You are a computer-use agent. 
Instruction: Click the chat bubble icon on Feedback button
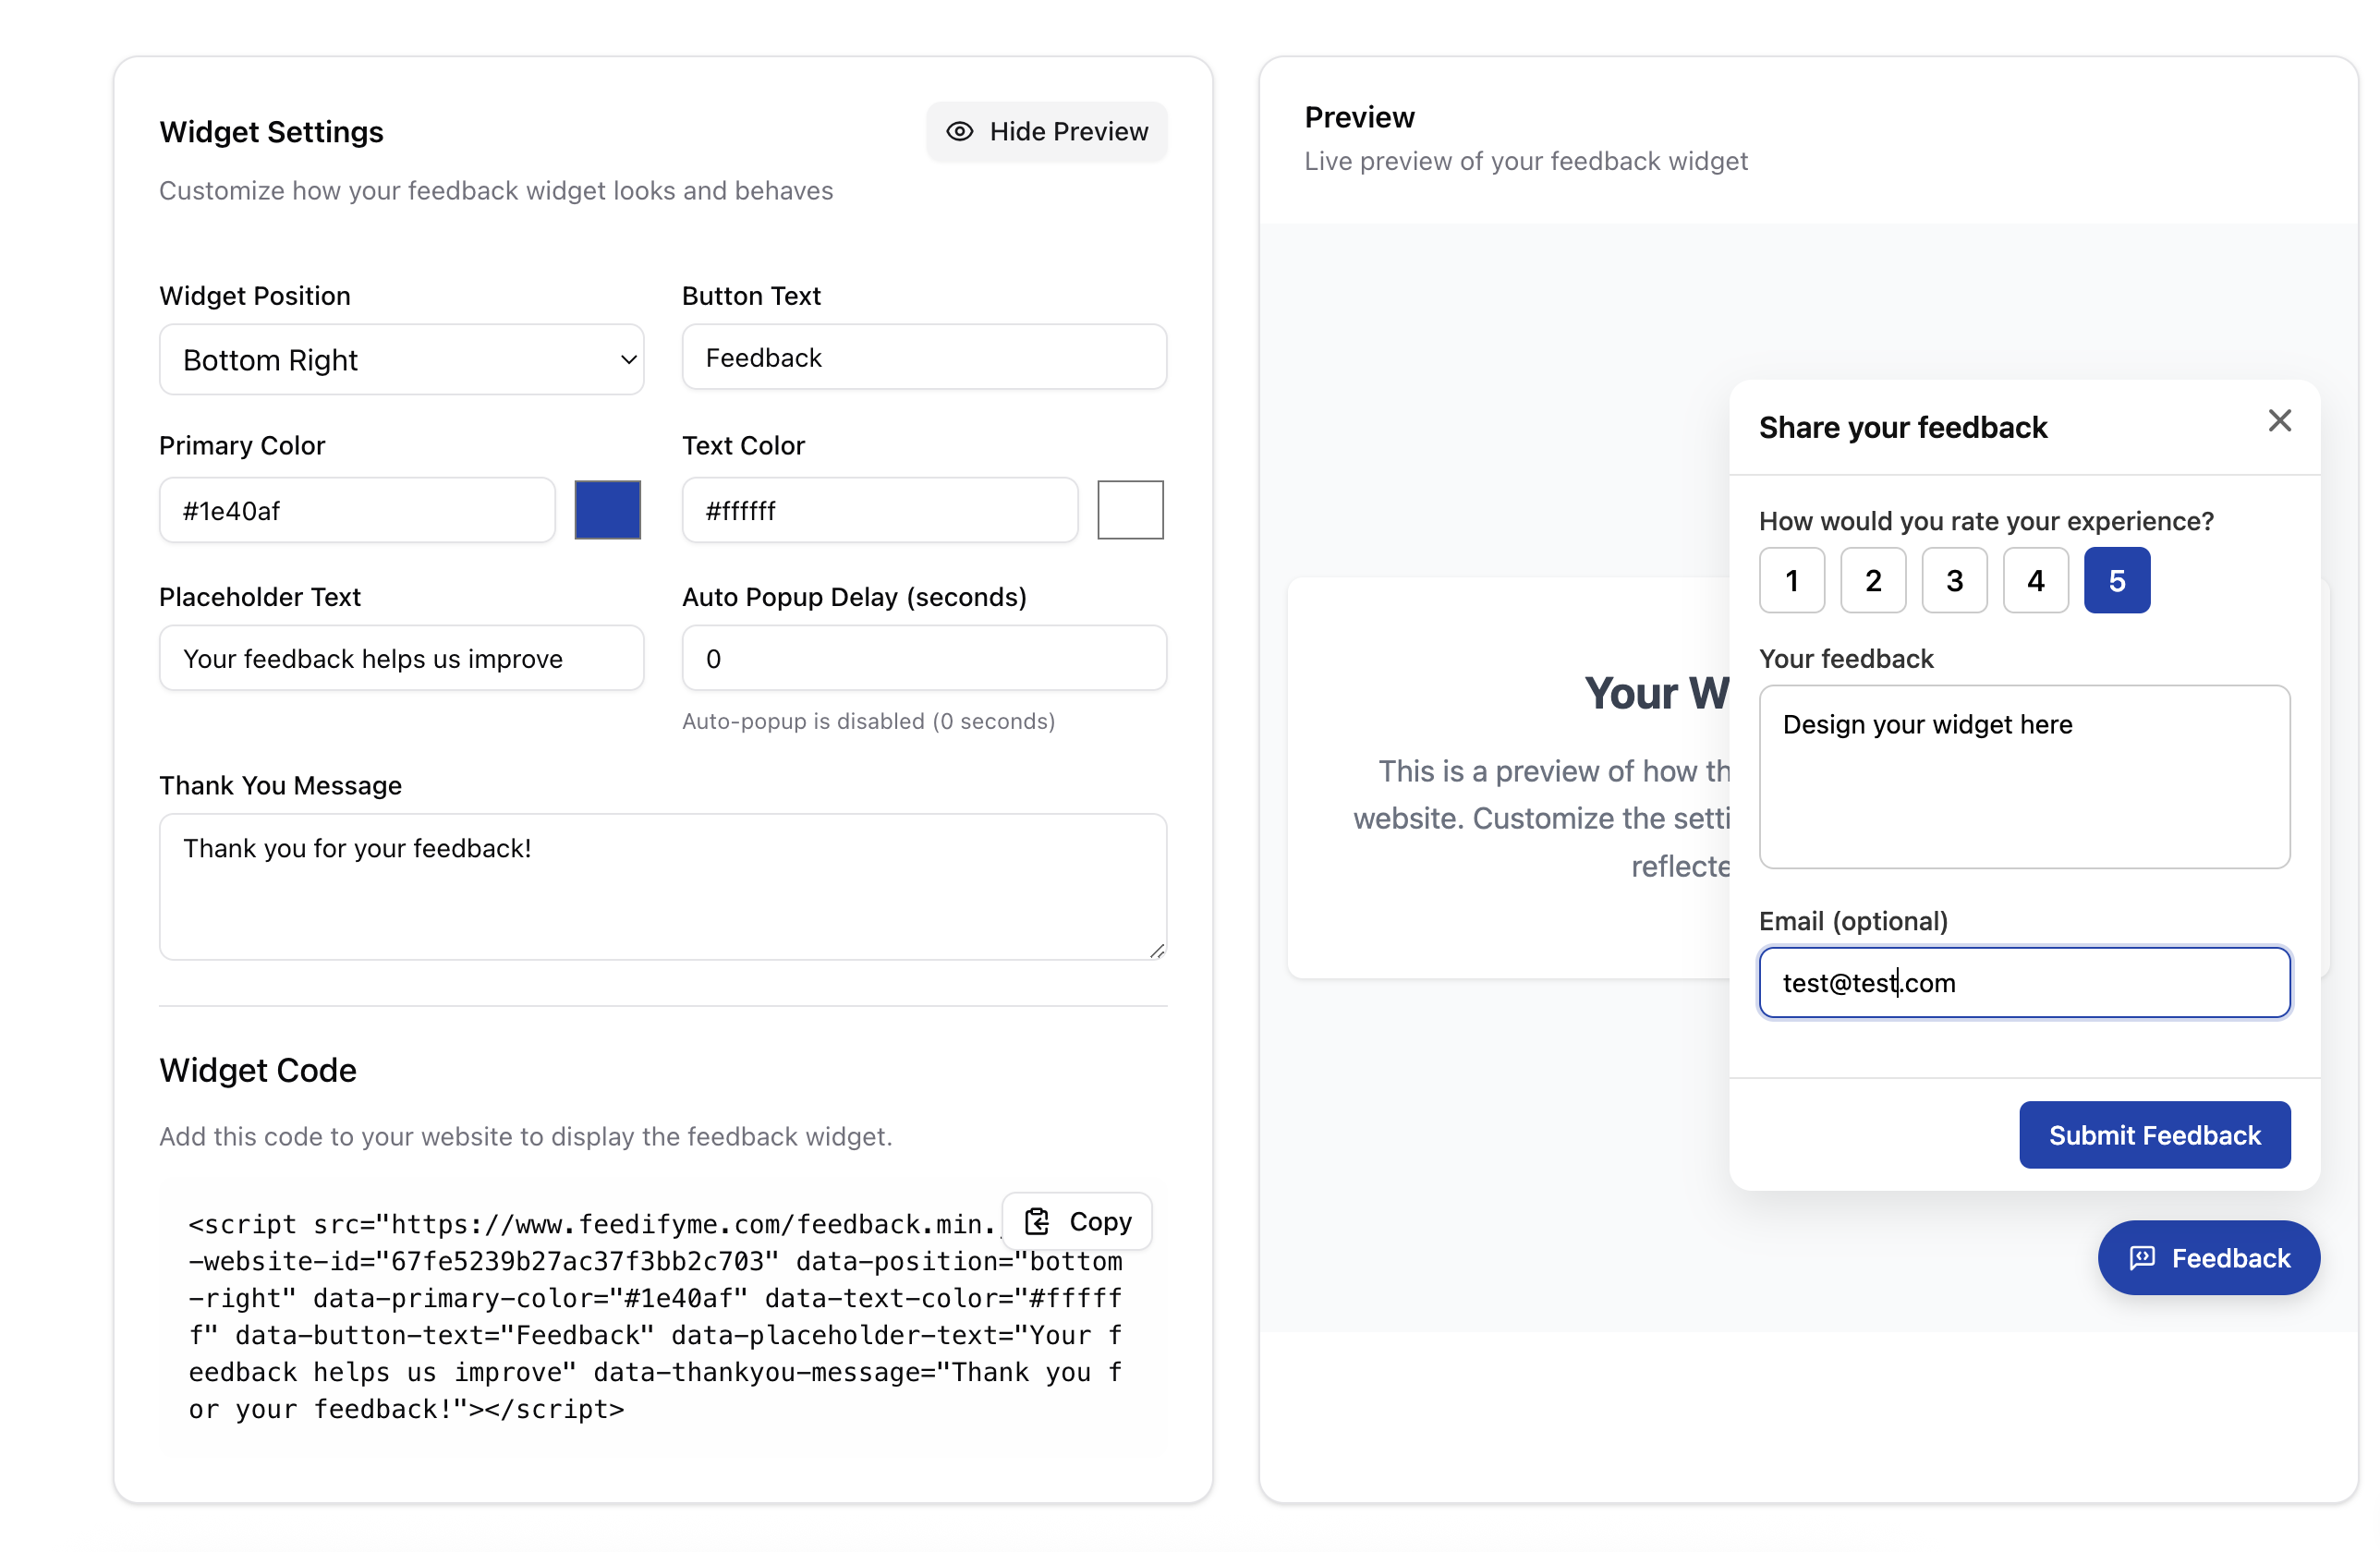[2141, 1258]
